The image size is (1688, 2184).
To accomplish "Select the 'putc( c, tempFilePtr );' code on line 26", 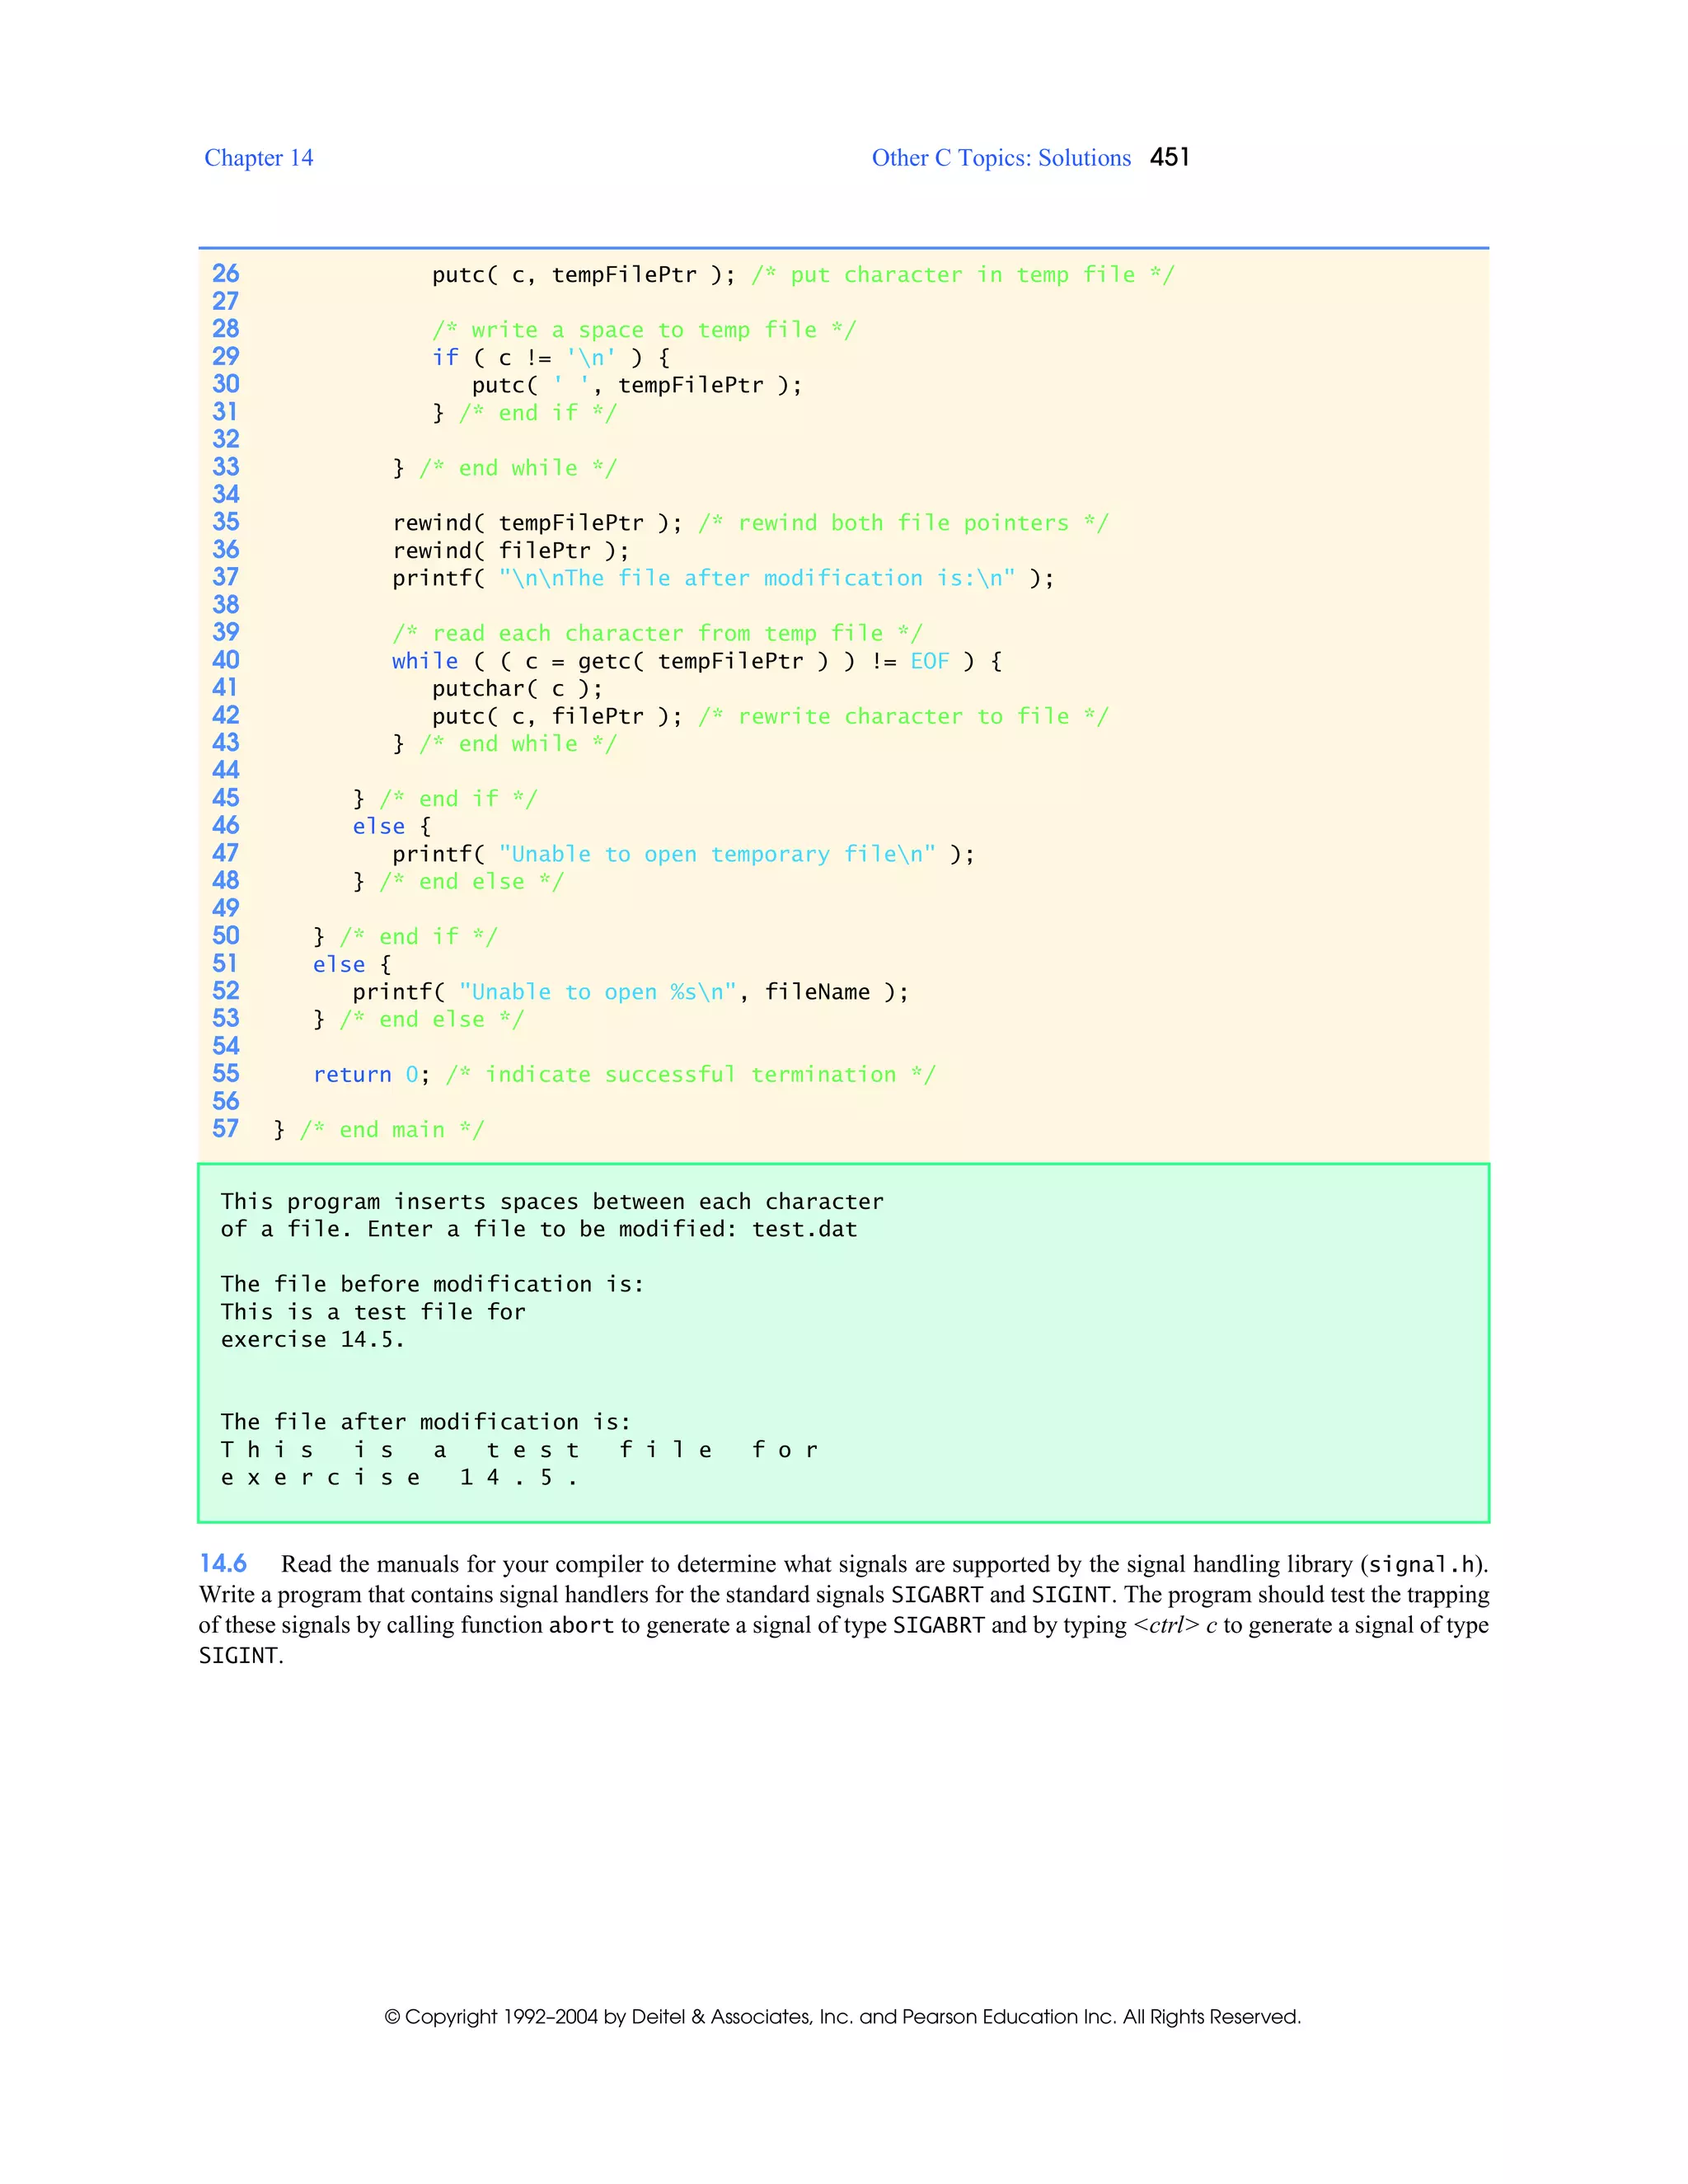I will tap(584, 275).
